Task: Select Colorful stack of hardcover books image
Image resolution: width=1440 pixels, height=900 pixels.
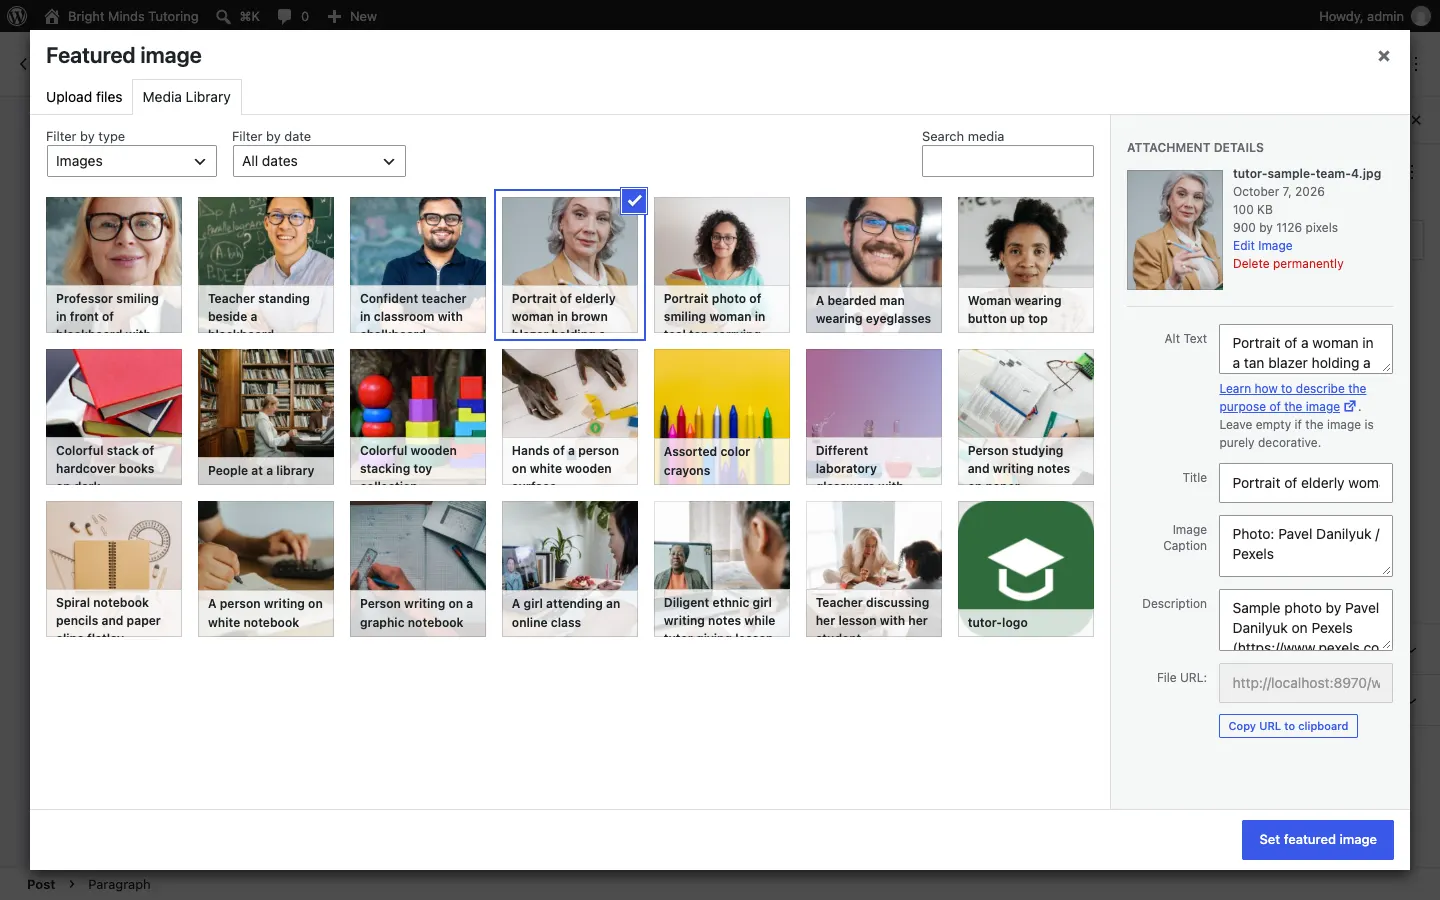Action: 114,417
